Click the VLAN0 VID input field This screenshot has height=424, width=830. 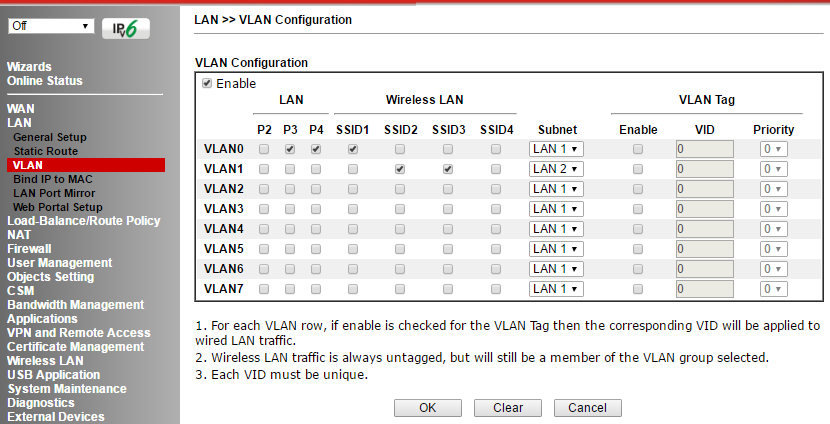tap(704, 149)
